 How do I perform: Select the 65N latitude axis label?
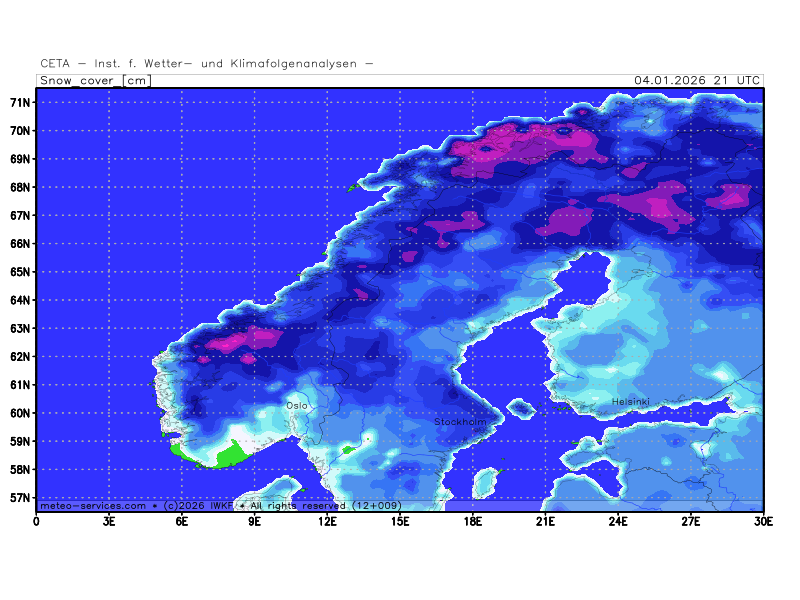(x=20, y=272)
